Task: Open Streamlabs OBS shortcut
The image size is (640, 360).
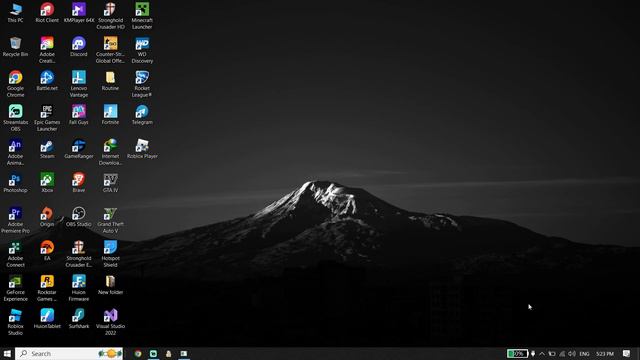Action: (16, 118)
